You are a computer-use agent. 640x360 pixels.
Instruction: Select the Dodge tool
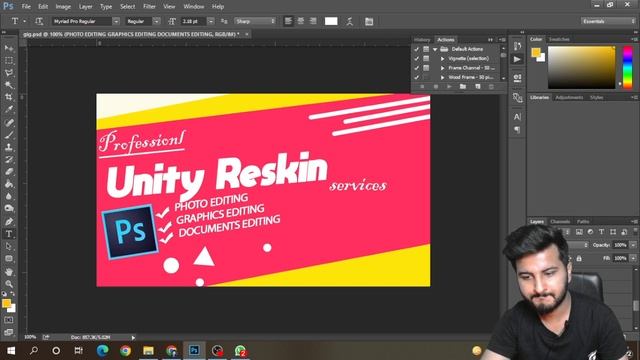pos(9,209)
